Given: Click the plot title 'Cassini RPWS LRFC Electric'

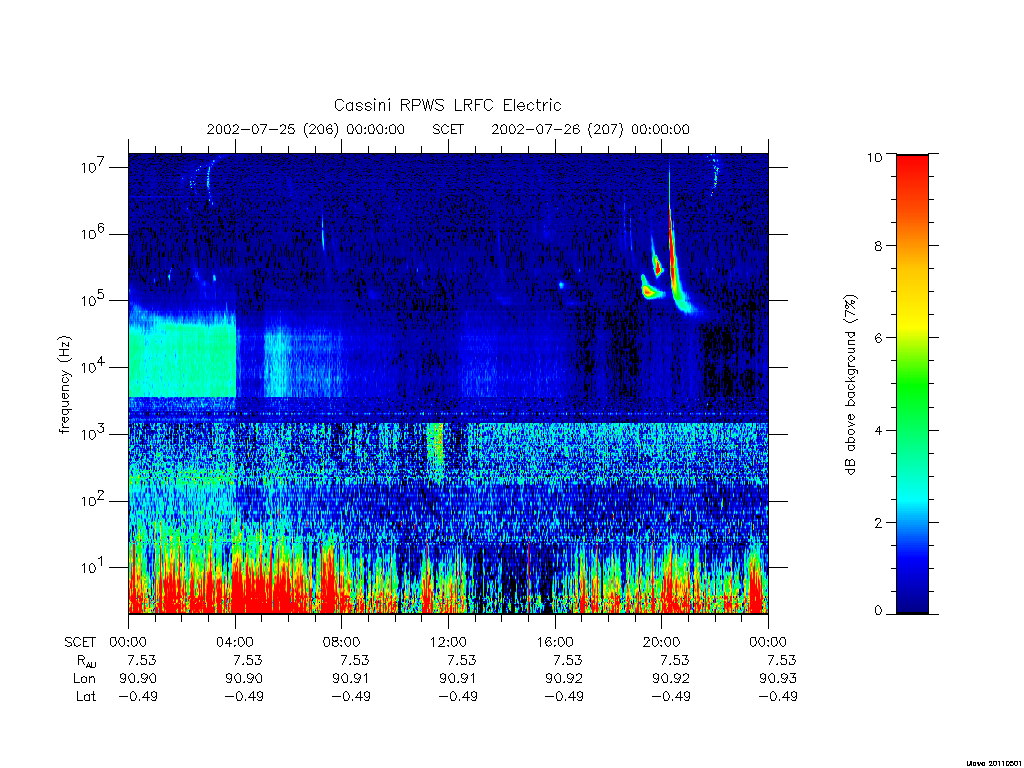Looking at the screenshot, I should [x=447, y=105].
